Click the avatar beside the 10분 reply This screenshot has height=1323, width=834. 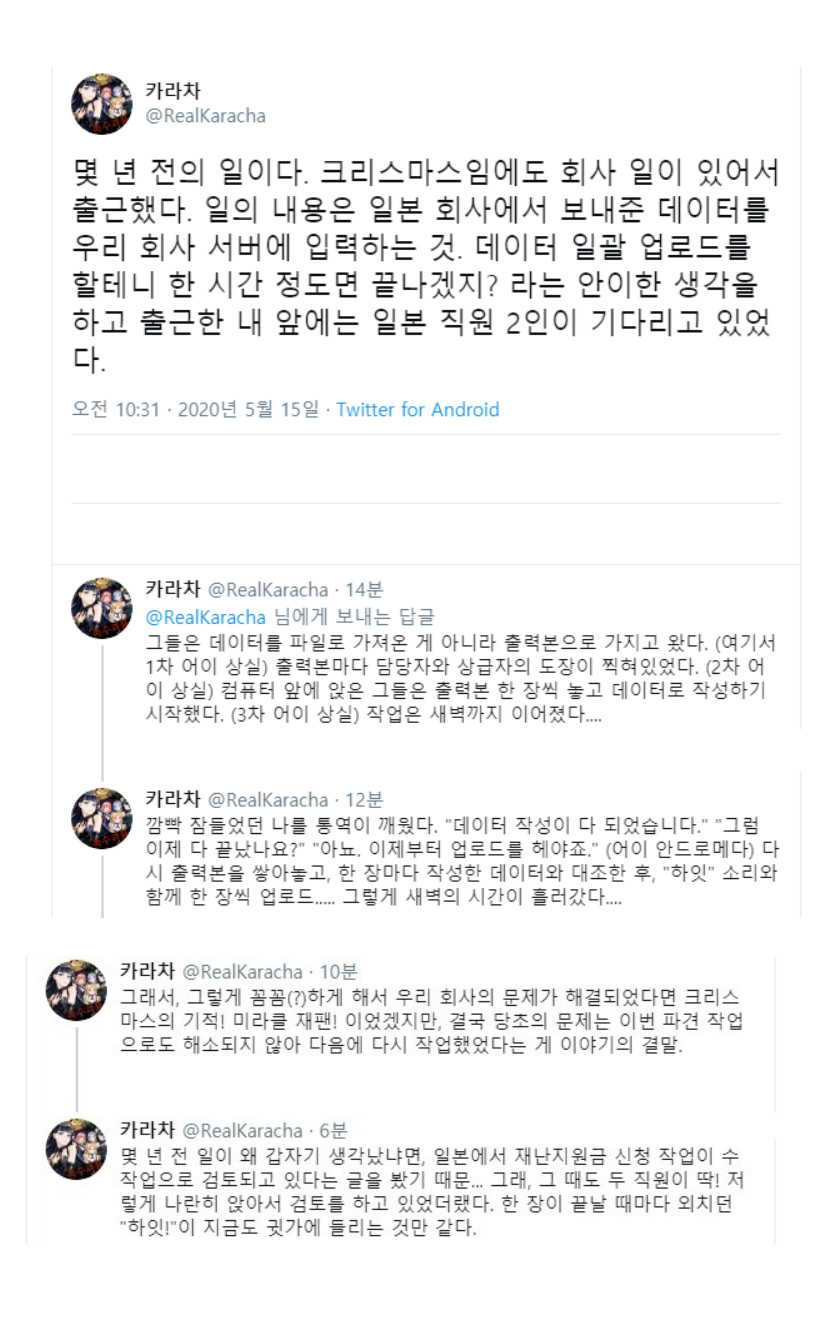click(x=76, y=991)
